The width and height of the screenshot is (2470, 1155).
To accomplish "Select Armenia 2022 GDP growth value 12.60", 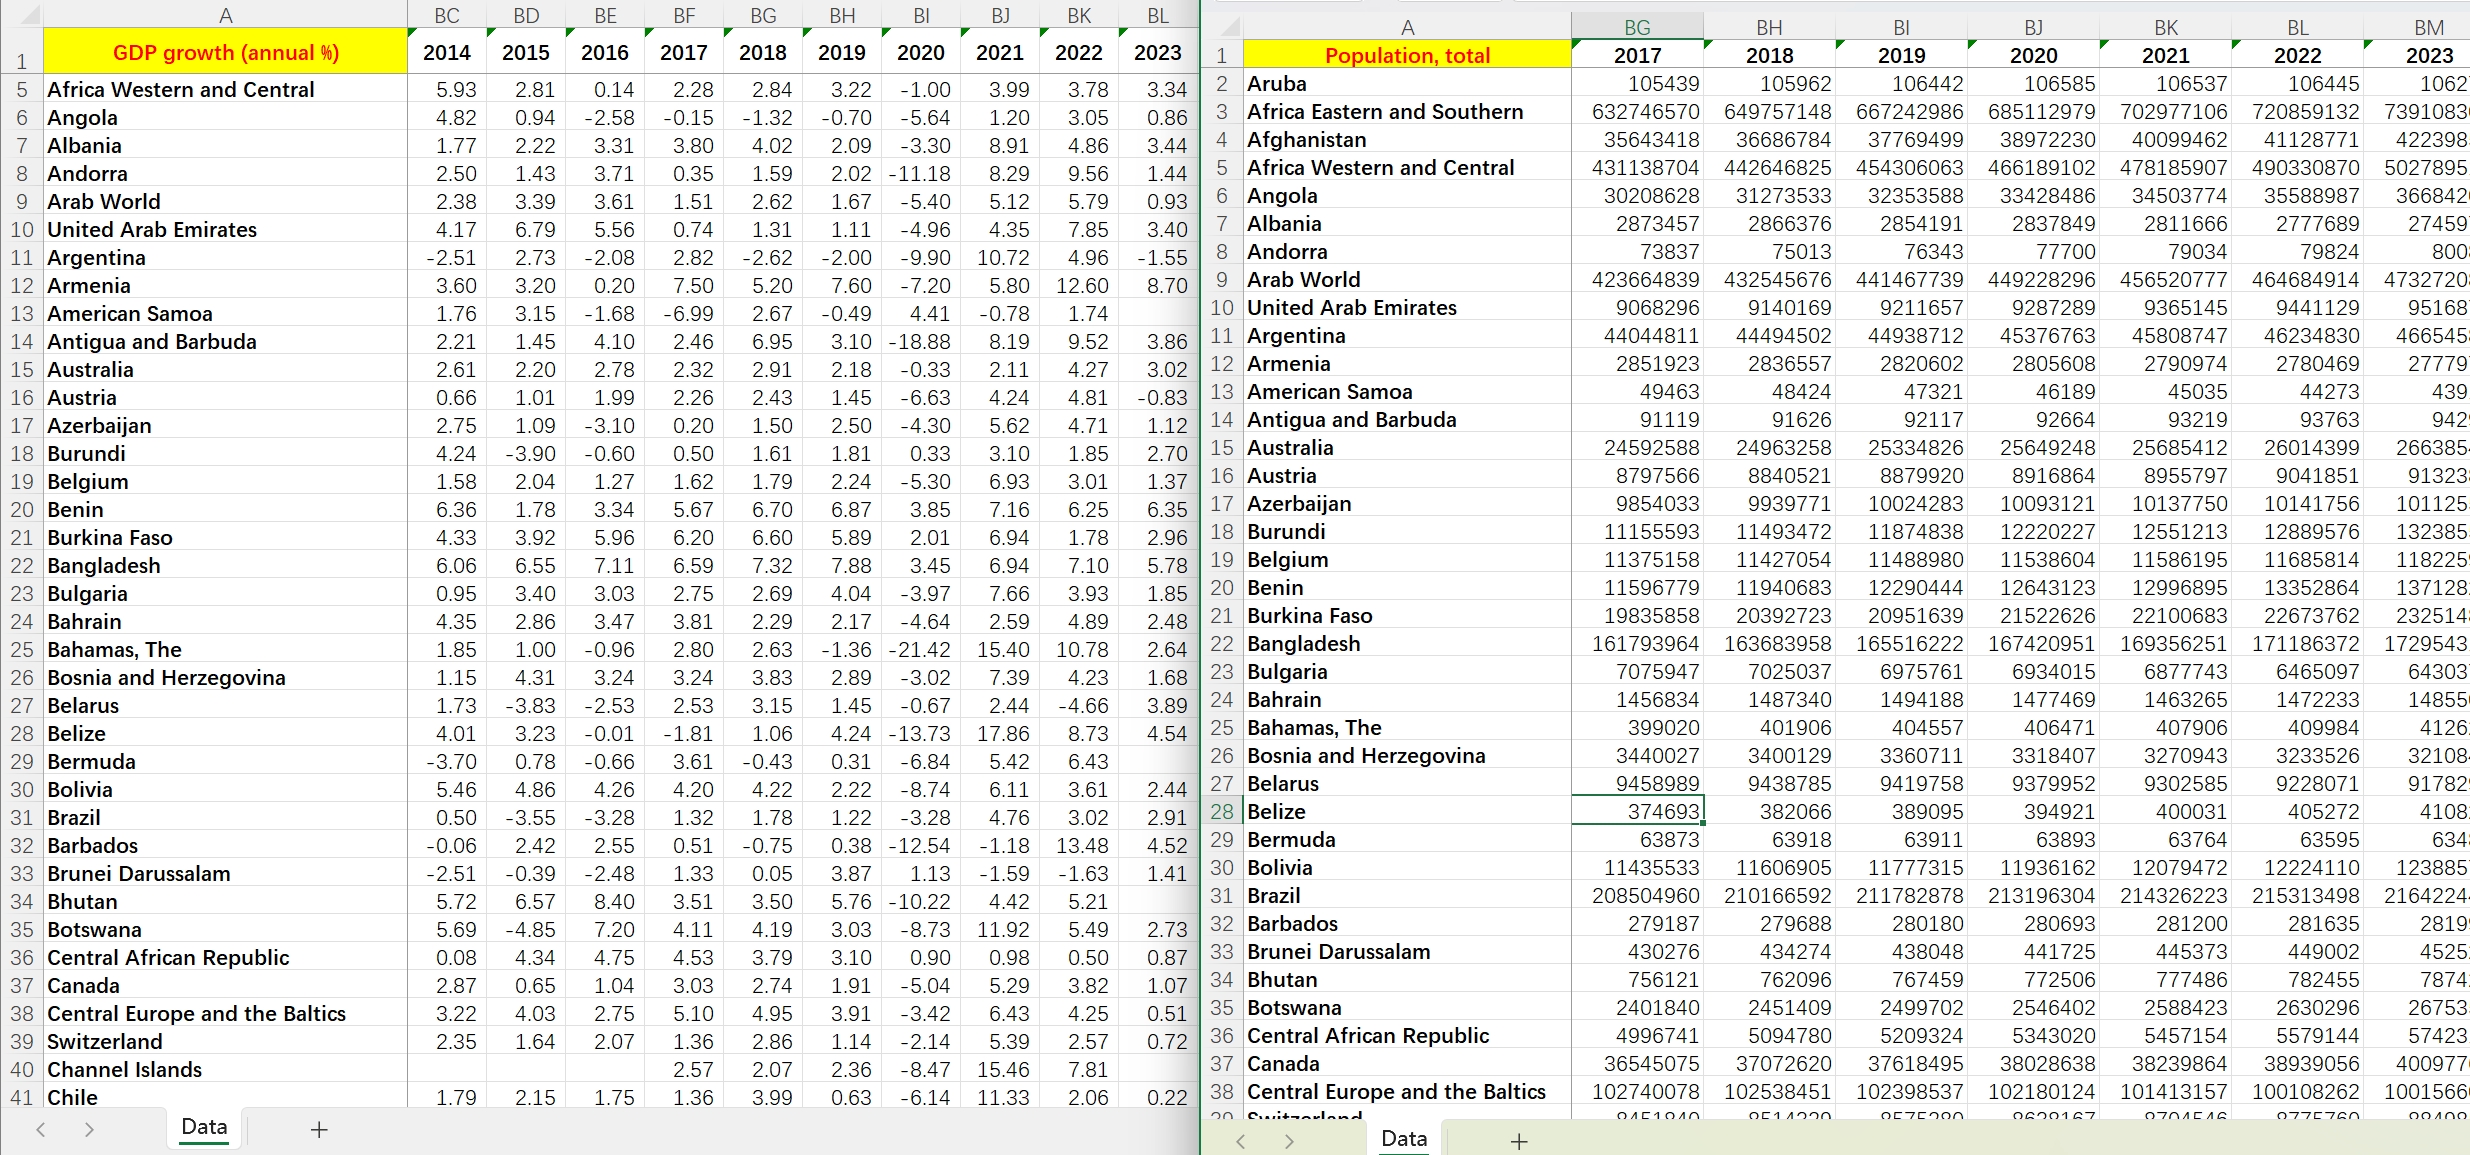I will [x=1080, y=285].
